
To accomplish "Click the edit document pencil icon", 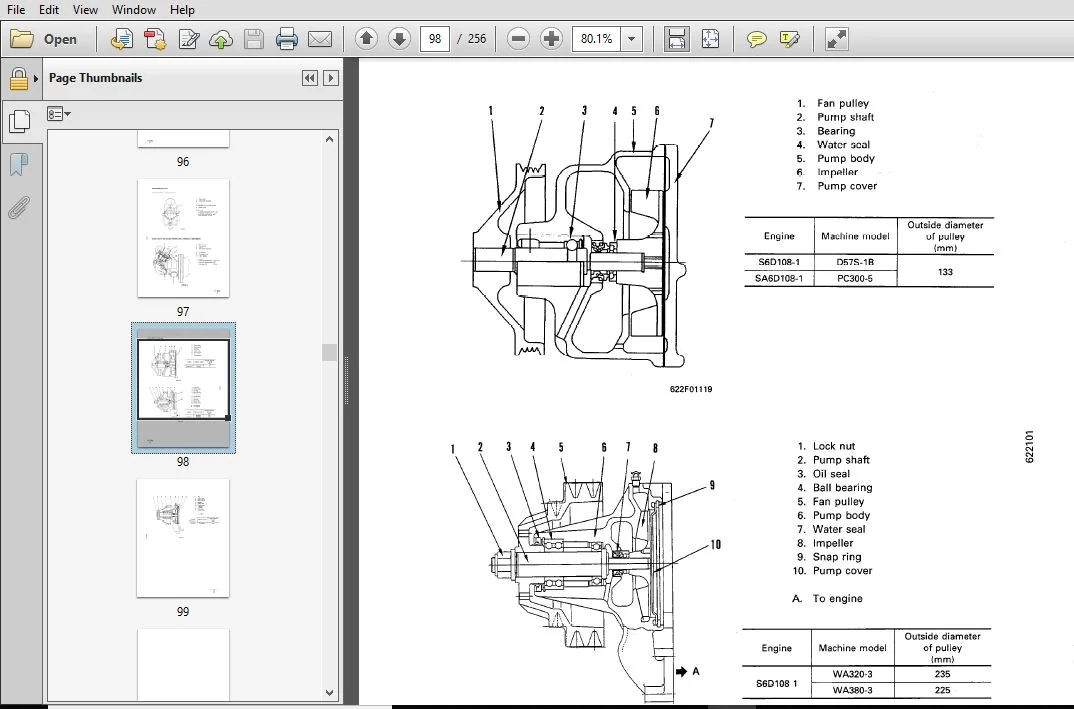I will [x=188, y=39].
